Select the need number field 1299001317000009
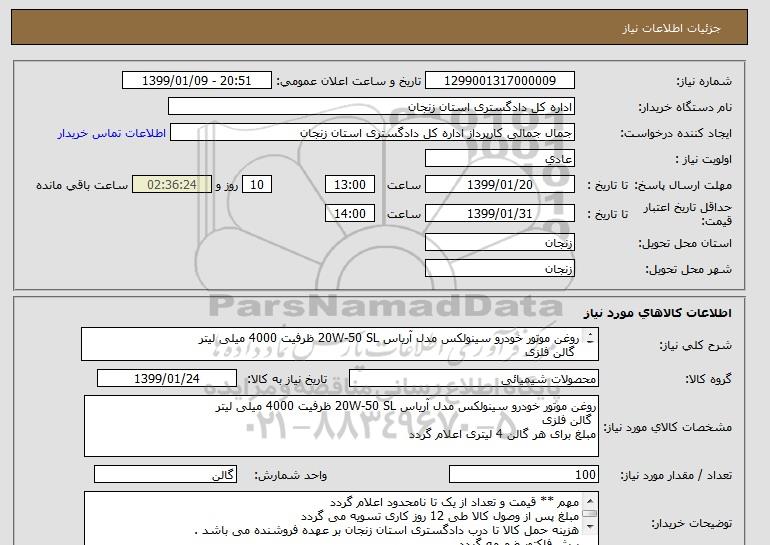The height and width of the screenshot is (545, 770). point(500,81)
